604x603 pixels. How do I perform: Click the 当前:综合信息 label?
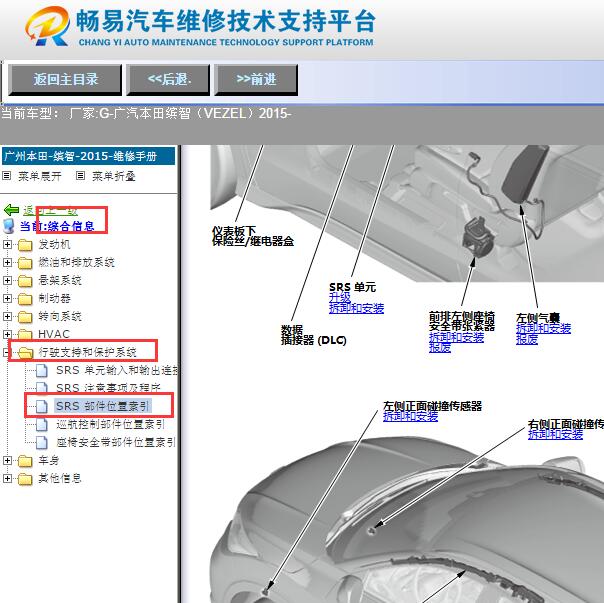coord(57,226)
